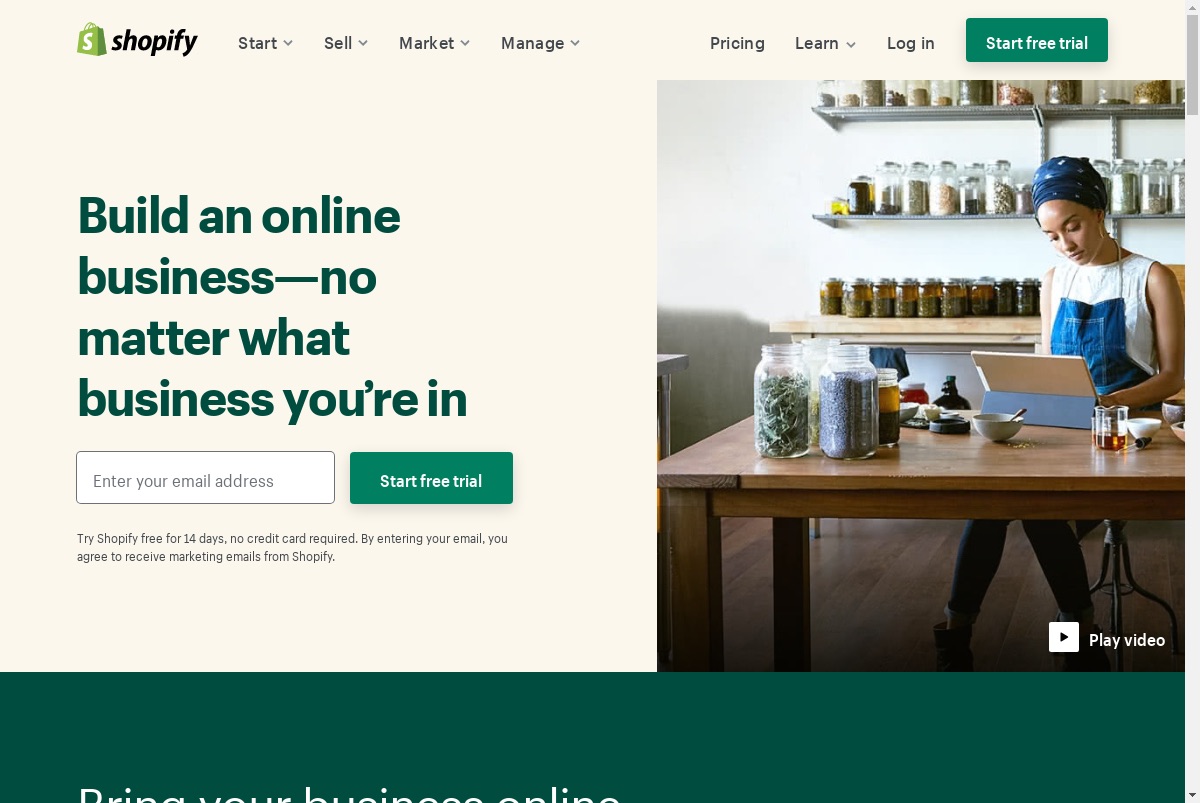Expand the Sell dropdown chevron
The image size is (1200, 803).
click(x=363, y=43)
